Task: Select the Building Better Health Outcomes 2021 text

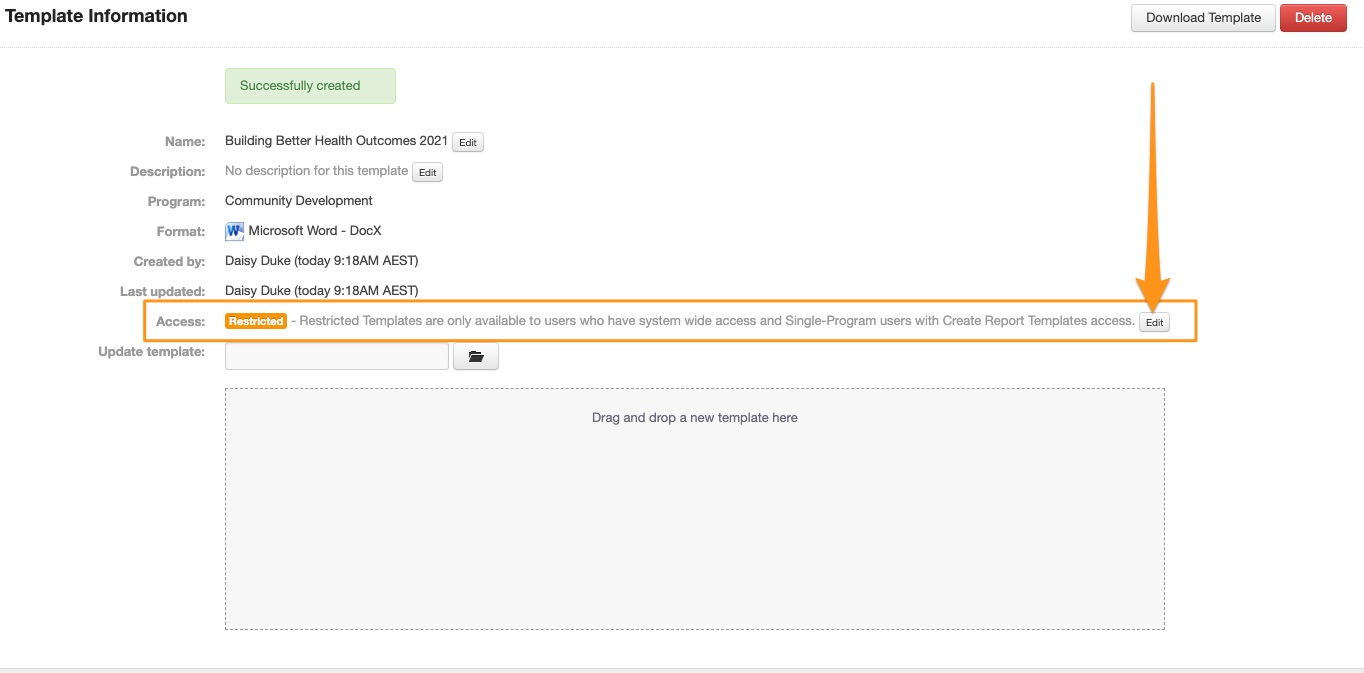Action: 336,141
